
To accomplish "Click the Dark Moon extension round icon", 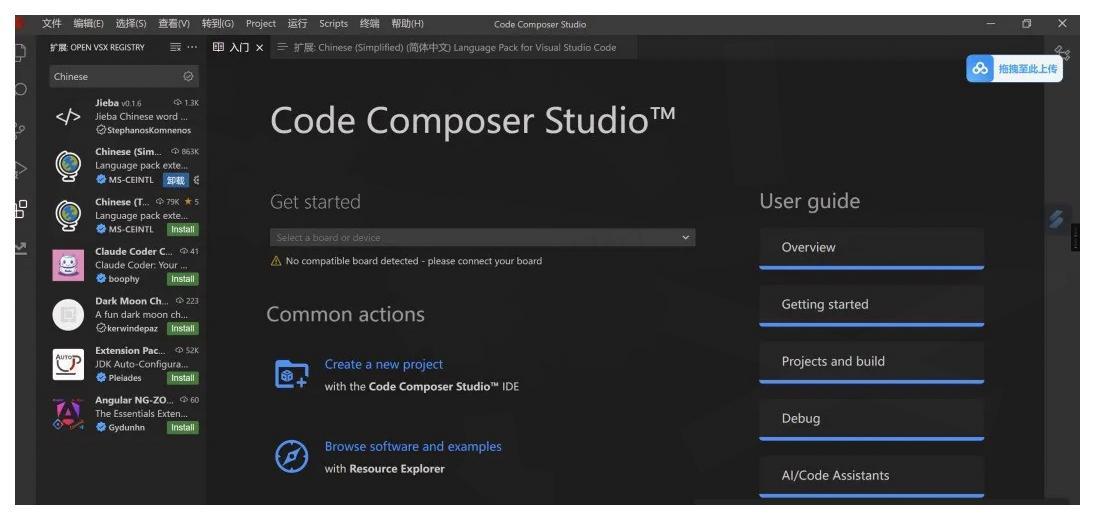I will [x=68, y=315].
